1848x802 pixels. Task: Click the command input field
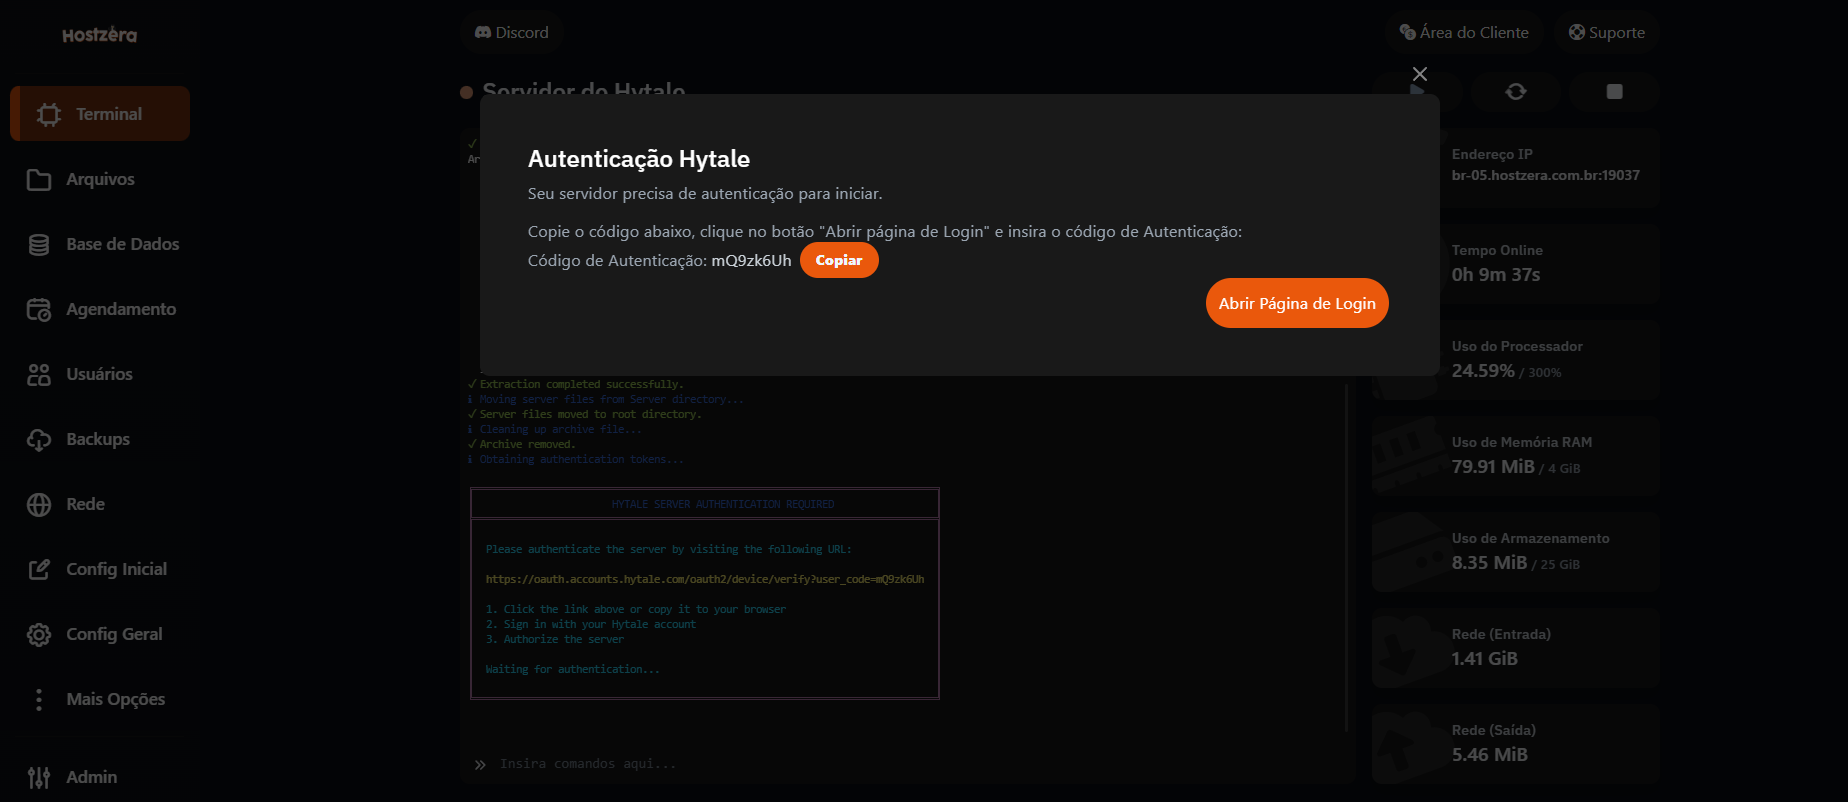click(x=900, y=764)
